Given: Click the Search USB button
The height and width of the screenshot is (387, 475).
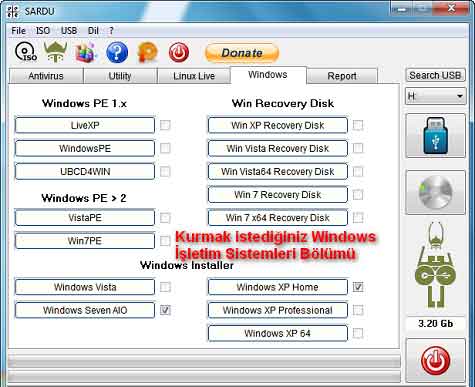Looking at the screenshot, I should pyautogui.click(x=435, y=75).
